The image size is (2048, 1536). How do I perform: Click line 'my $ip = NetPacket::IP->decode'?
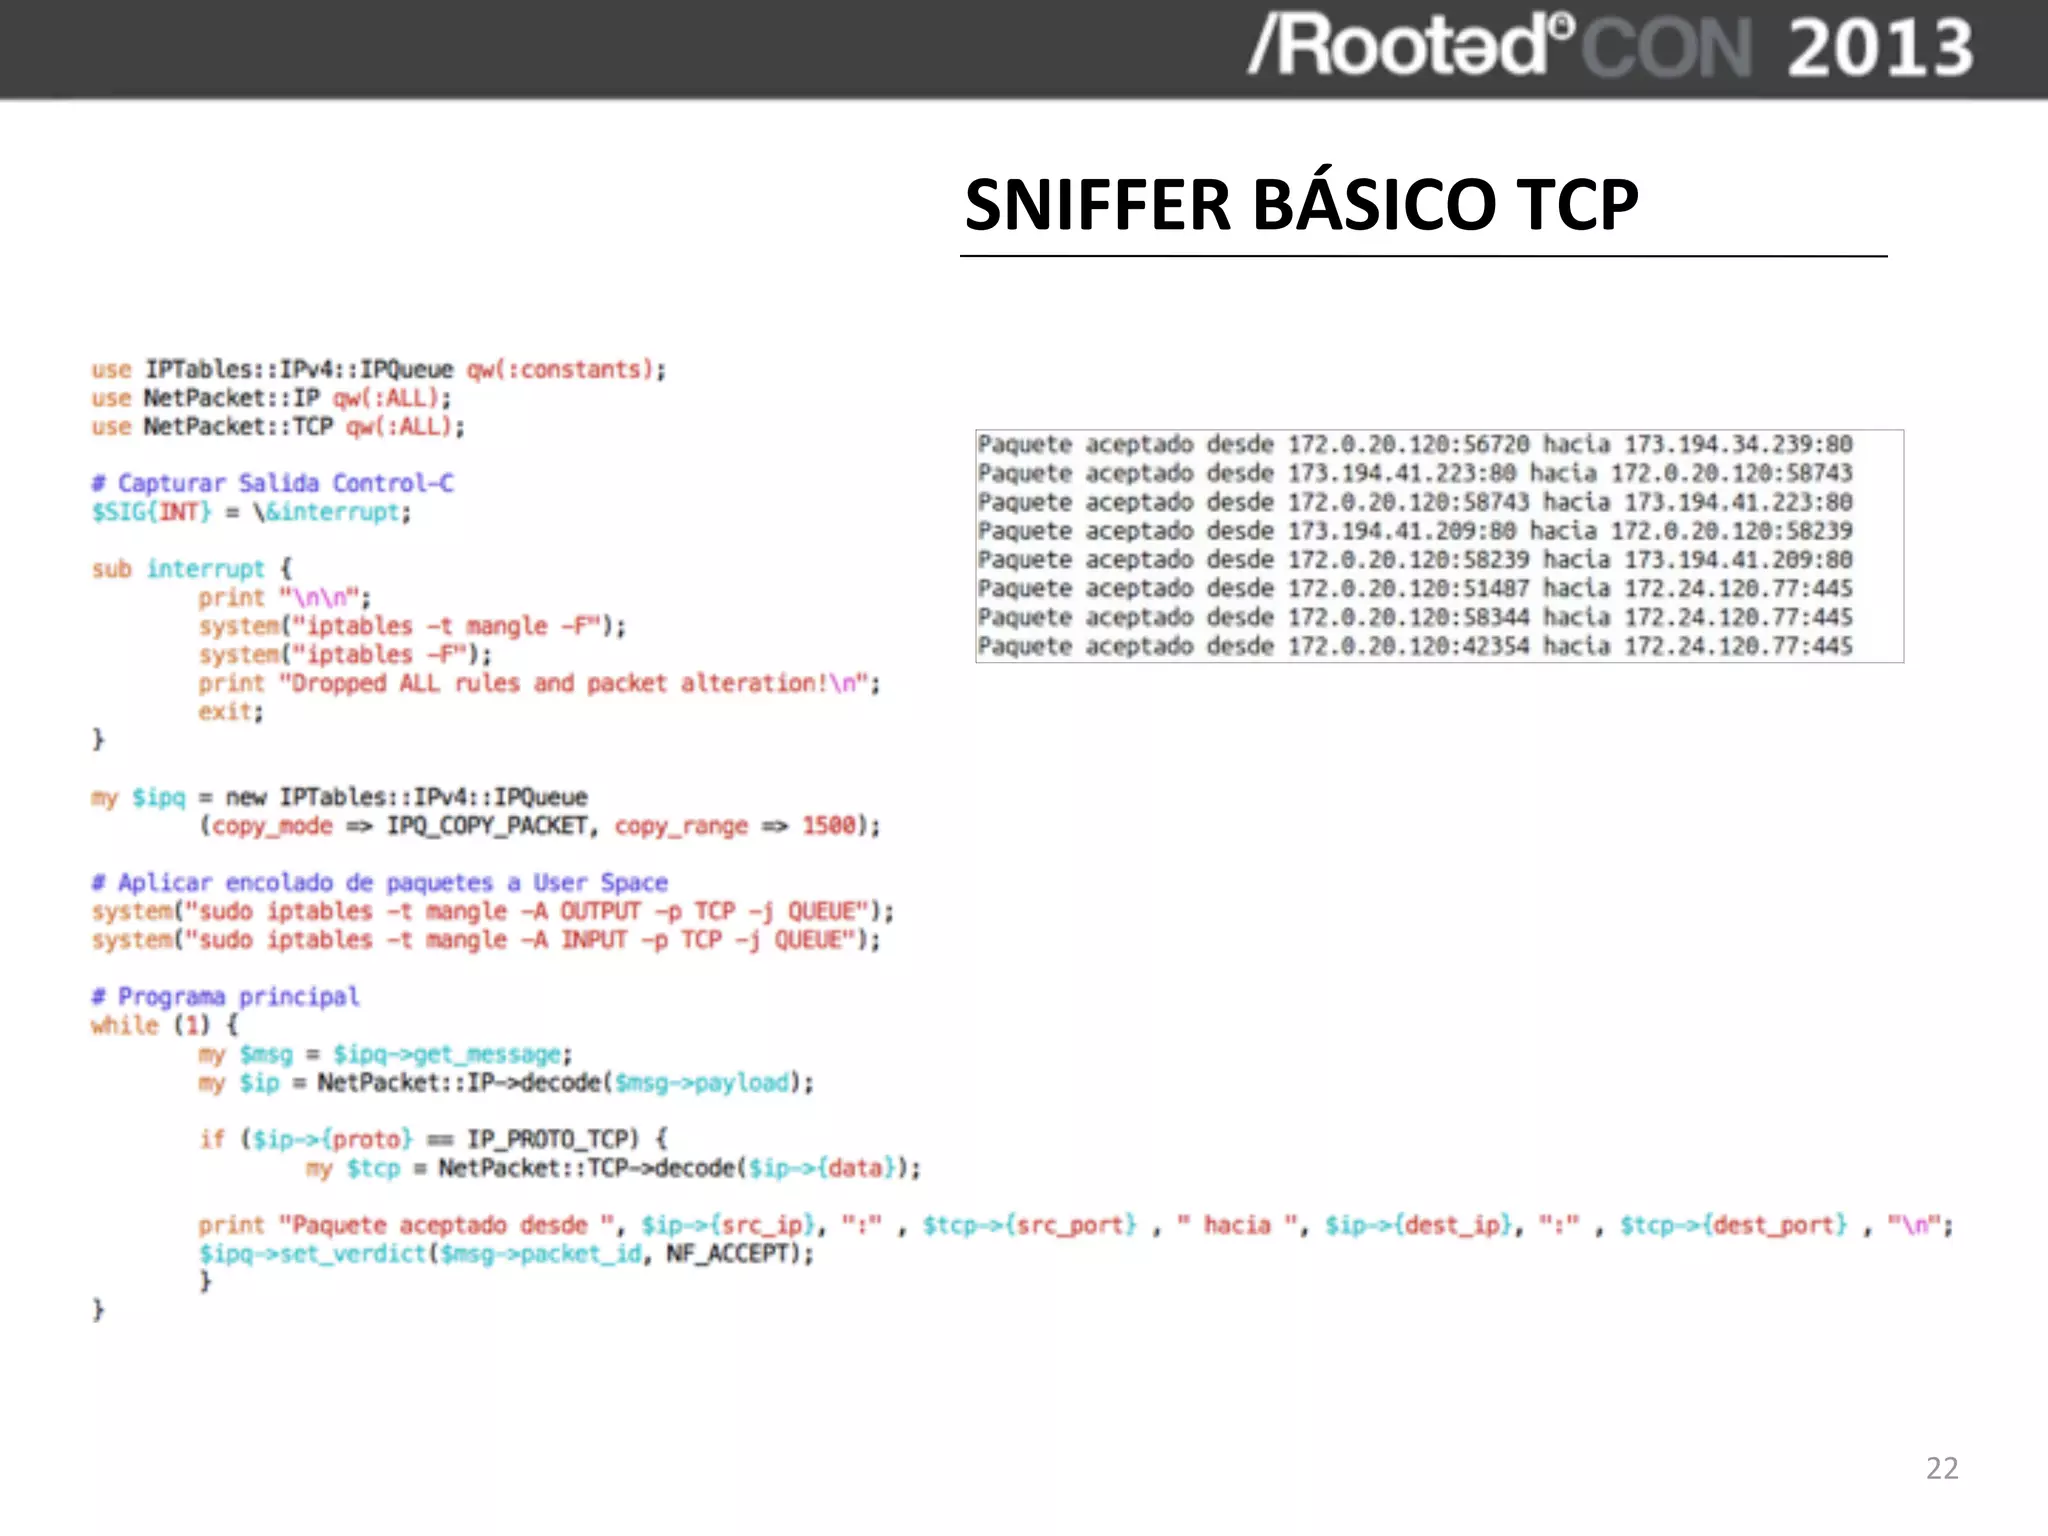[506, 1083]
